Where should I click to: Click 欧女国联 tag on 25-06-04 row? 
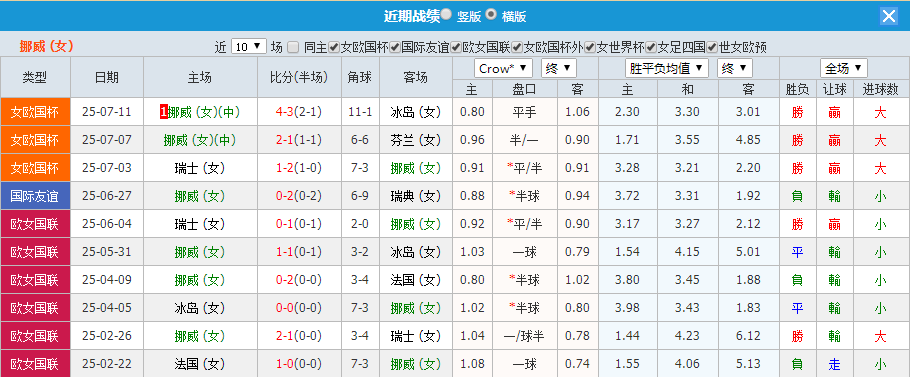point(35,224)
